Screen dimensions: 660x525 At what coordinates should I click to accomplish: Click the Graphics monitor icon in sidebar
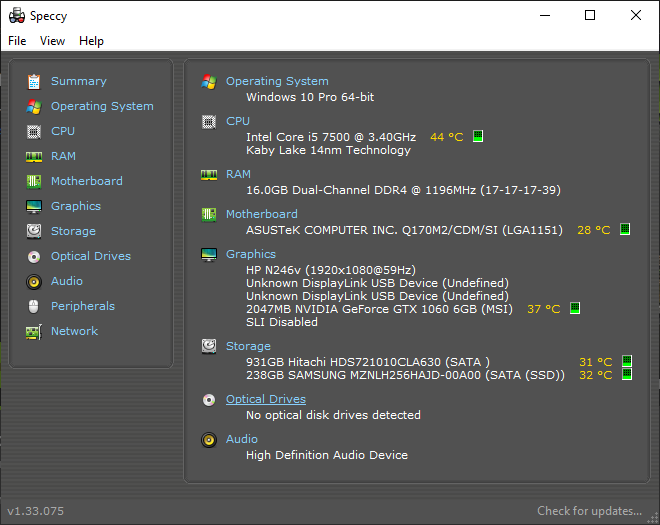click(34, 207)
